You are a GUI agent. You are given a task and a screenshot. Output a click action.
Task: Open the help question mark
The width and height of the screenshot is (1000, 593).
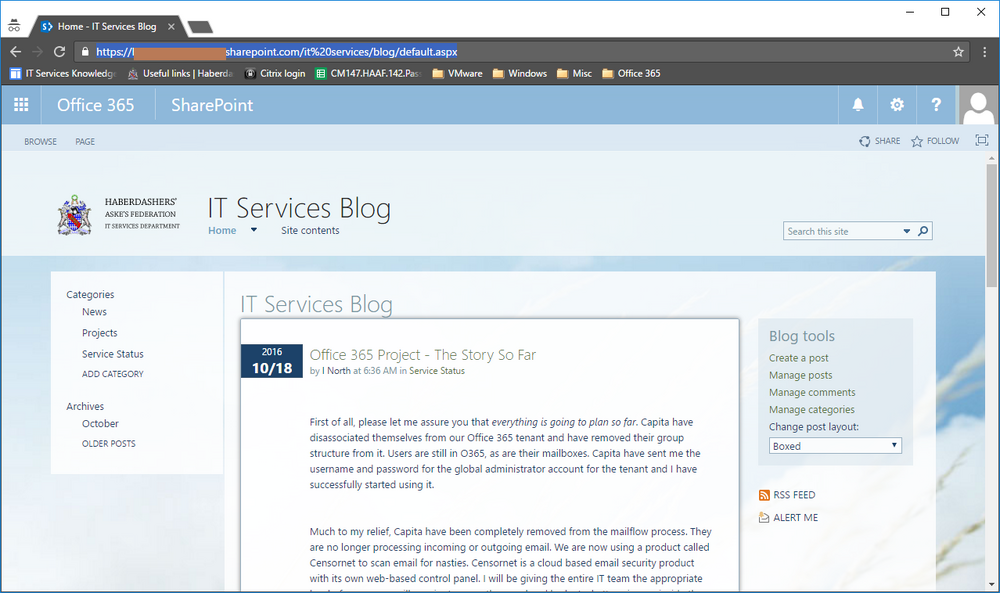[x=936, y=105]
